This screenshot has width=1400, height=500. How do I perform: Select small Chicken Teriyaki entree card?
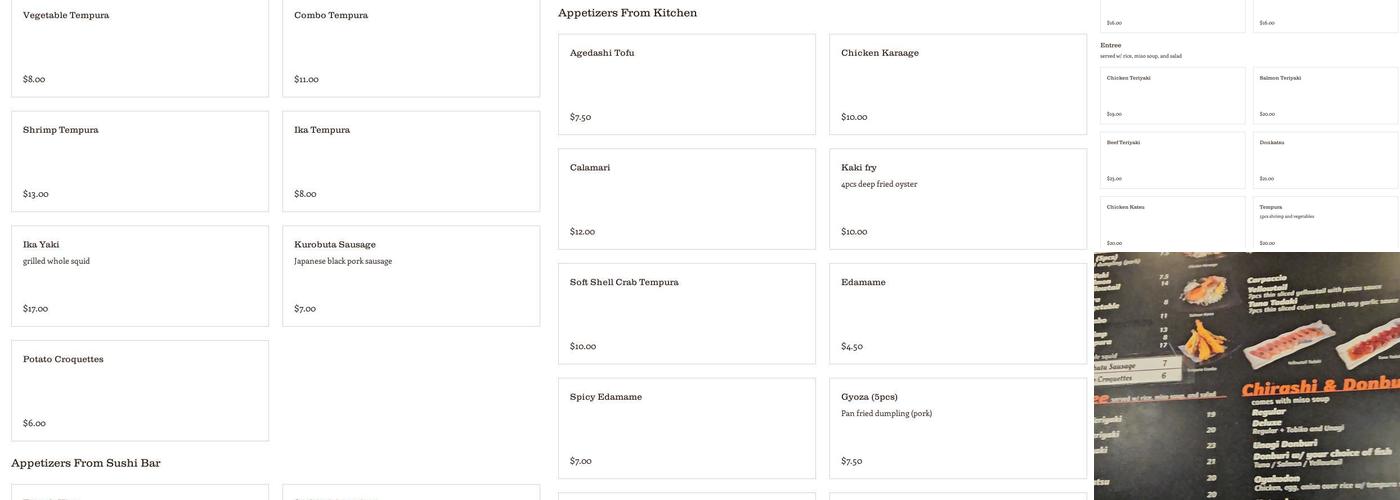point(1173,96)
